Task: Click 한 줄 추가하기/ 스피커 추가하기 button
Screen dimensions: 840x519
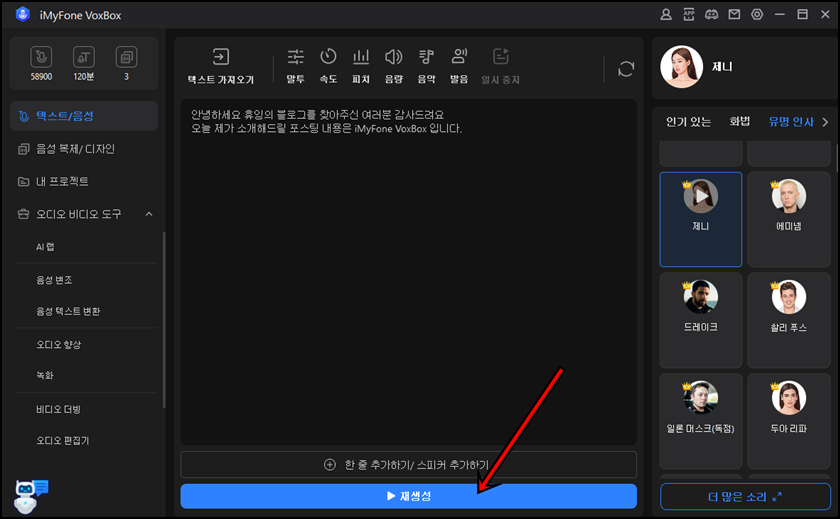Action: (x=408, y=464)
